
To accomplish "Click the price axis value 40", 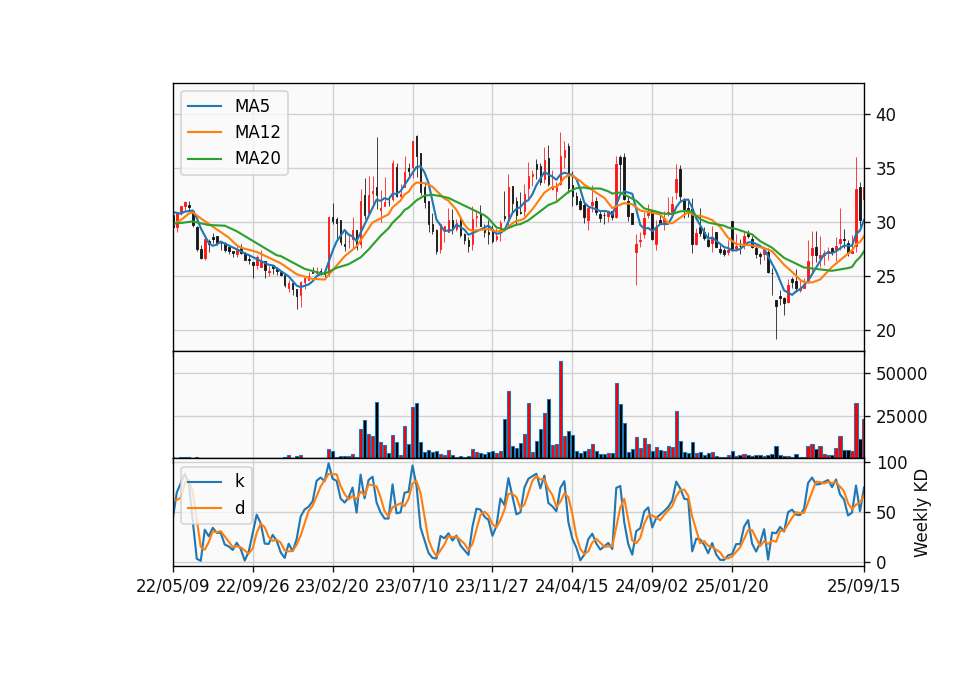I will [886, 115].
